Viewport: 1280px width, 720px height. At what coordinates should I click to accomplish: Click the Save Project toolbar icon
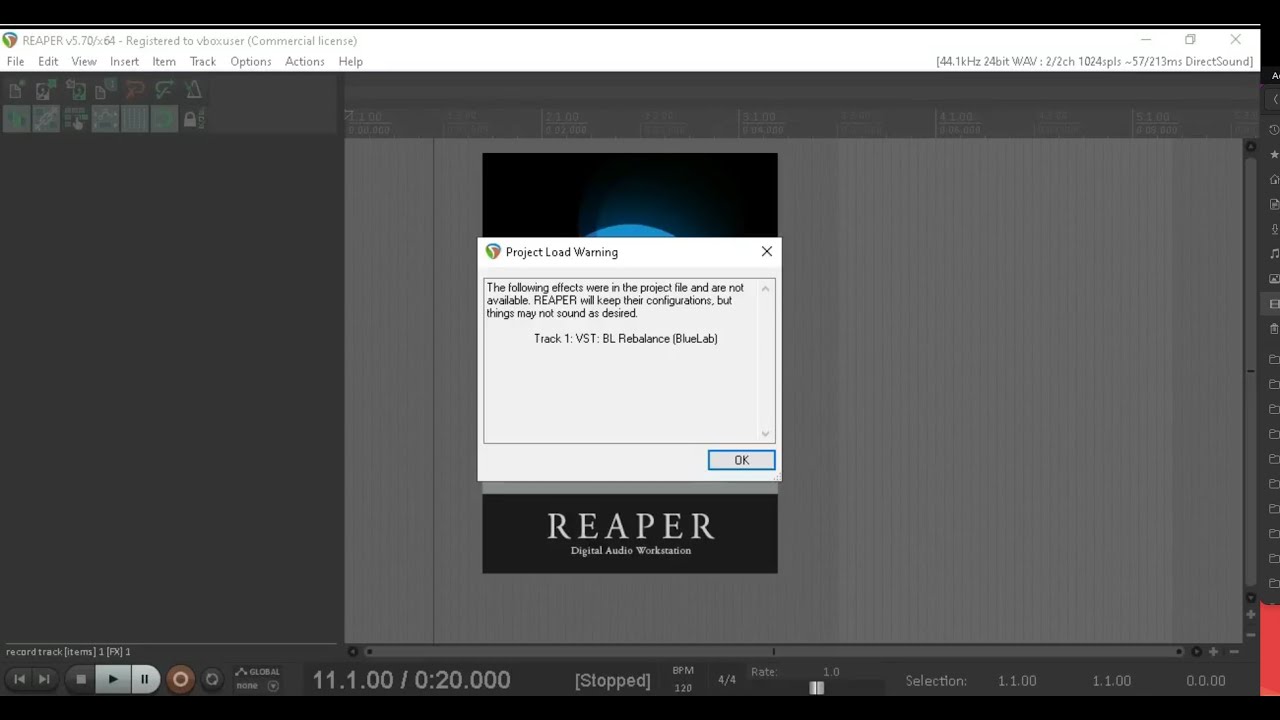pyautogui.click(x=76, y=91)
